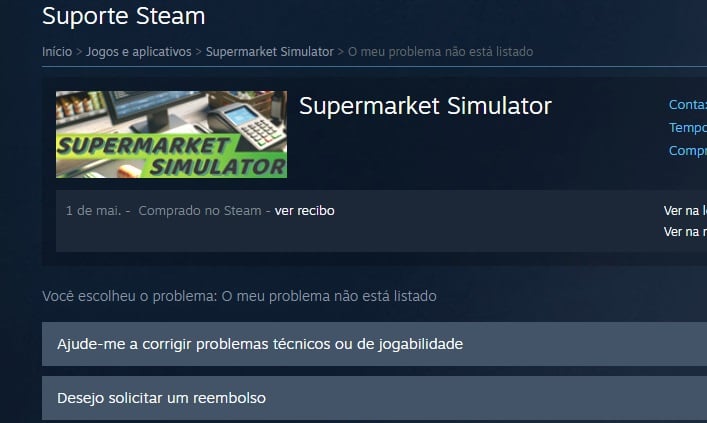Open the Supermarket Simulator banner image
707x423 pixels.
point(171,134)
